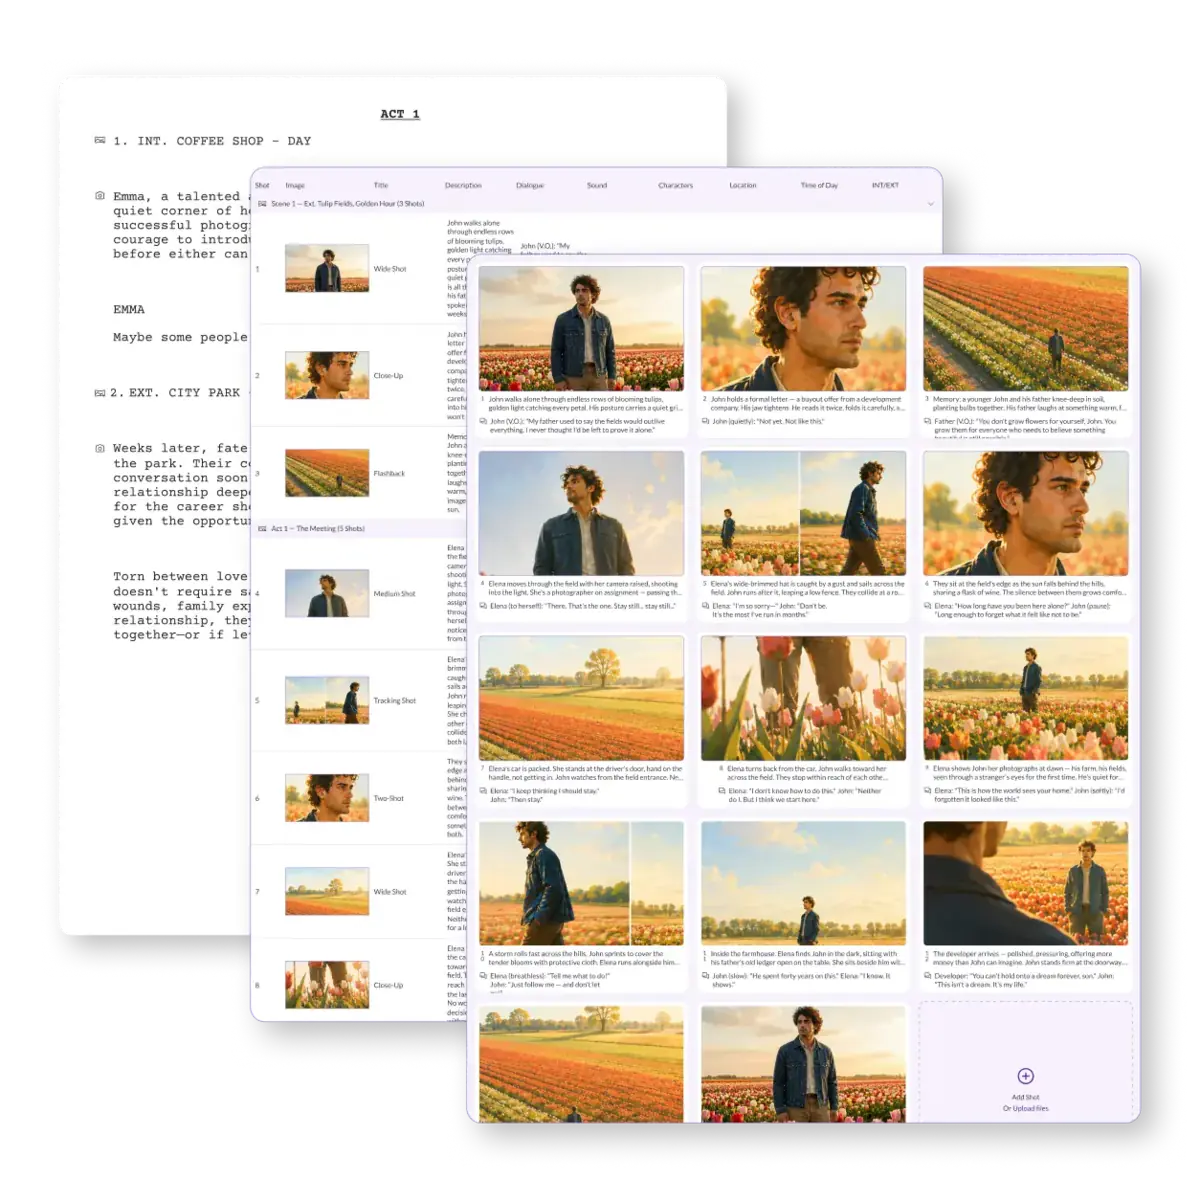Viewport: 1200px width, 1200px height.
Task: Click dialogue icon beside 'This is how the world sees'
Action: [x=928, y=791]
